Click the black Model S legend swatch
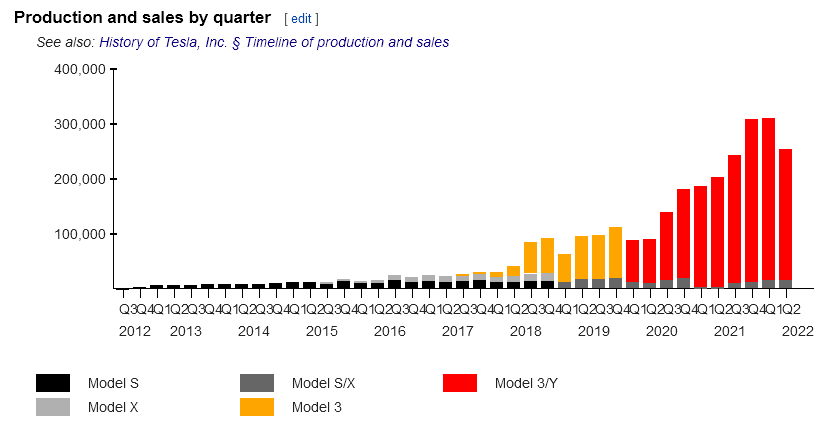The image size is (834, 426). (x=53, y=383)
